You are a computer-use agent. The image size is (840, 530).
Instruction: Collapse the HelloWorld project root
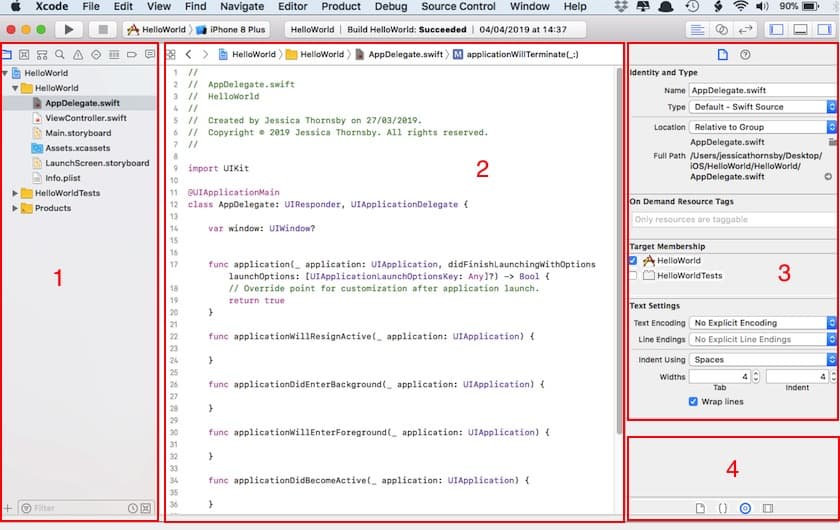click(5, 73)
